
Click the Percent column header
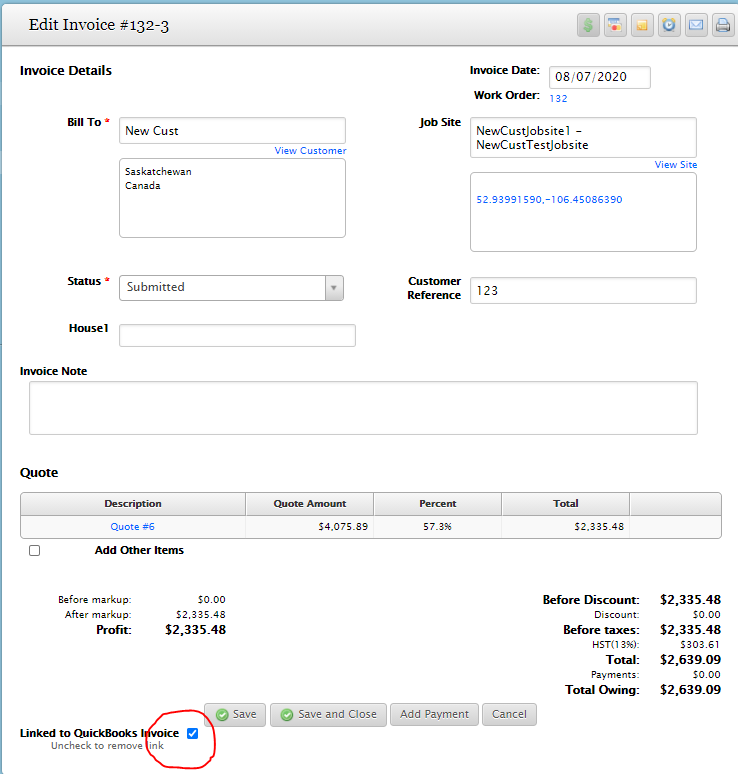(437, 504)
